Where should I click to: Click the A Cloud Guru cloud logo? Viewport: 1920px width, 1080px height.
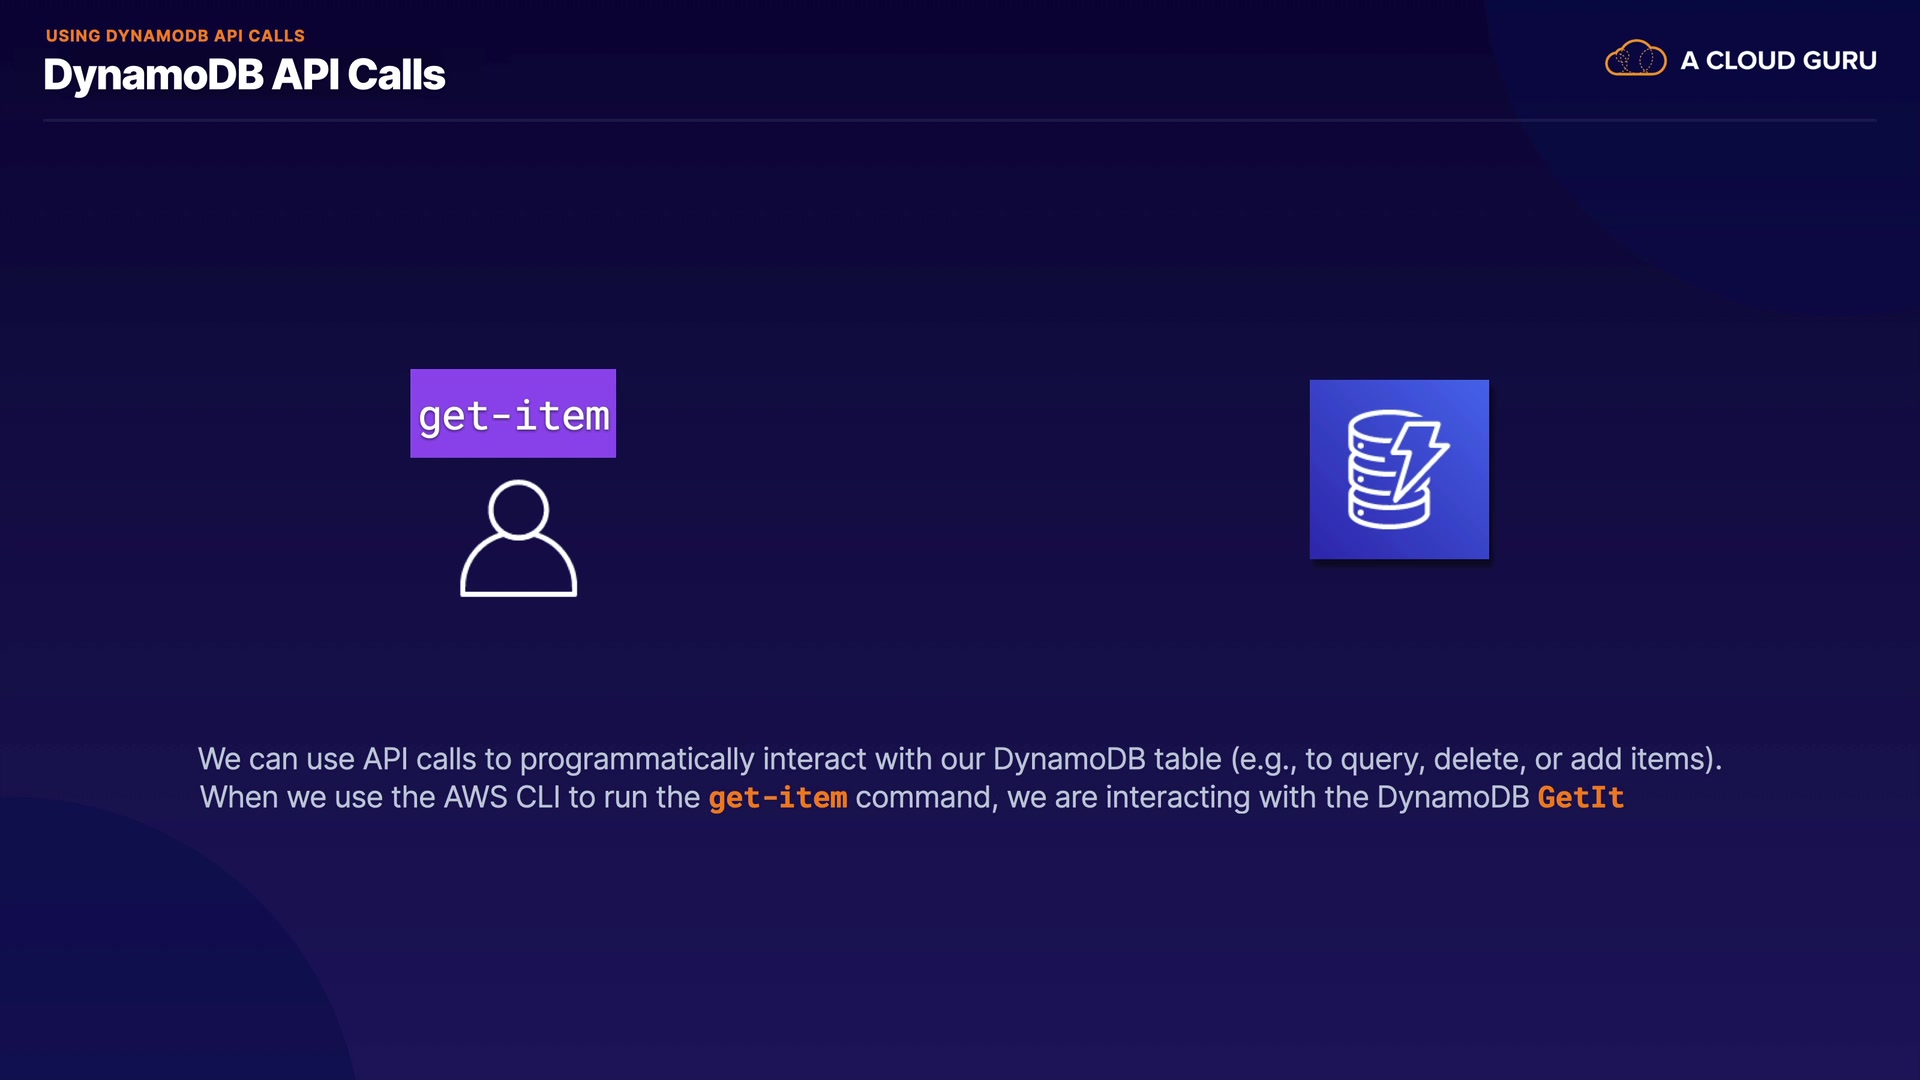click(x=1635, y=59)
